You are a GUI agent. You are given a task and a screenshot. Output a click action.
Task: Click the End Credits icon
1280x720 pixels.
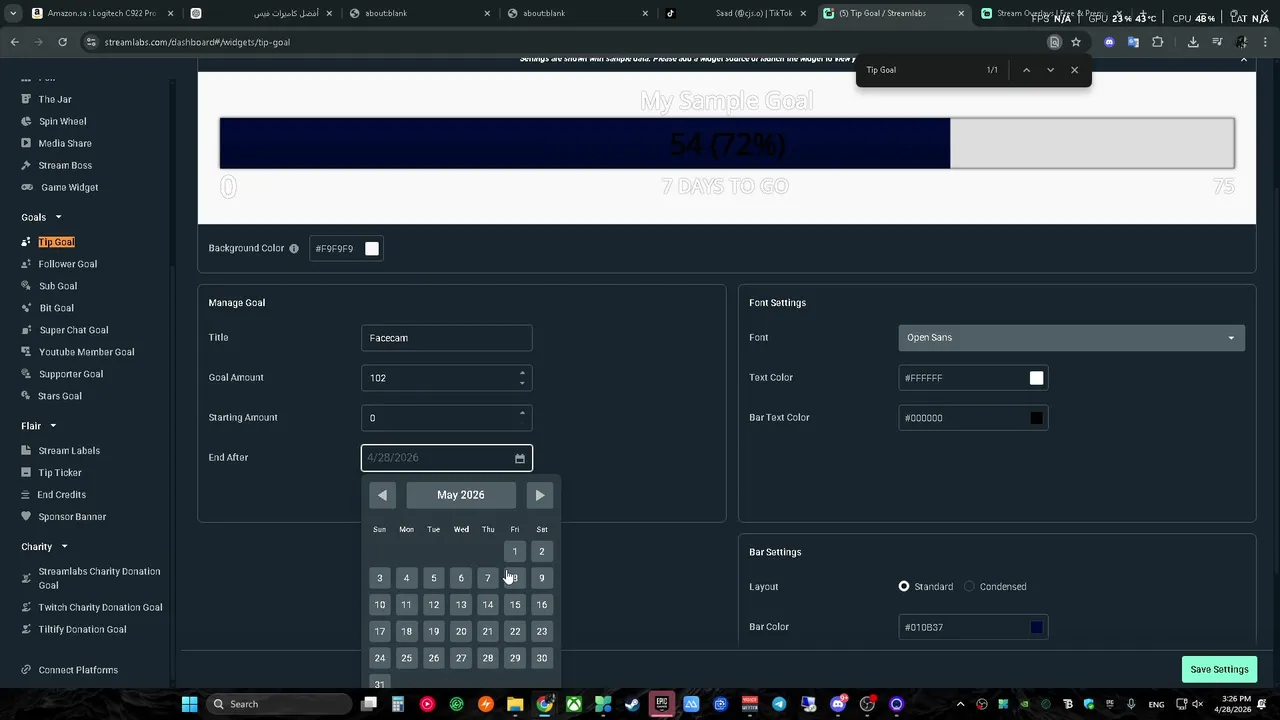tap(27, 495)
